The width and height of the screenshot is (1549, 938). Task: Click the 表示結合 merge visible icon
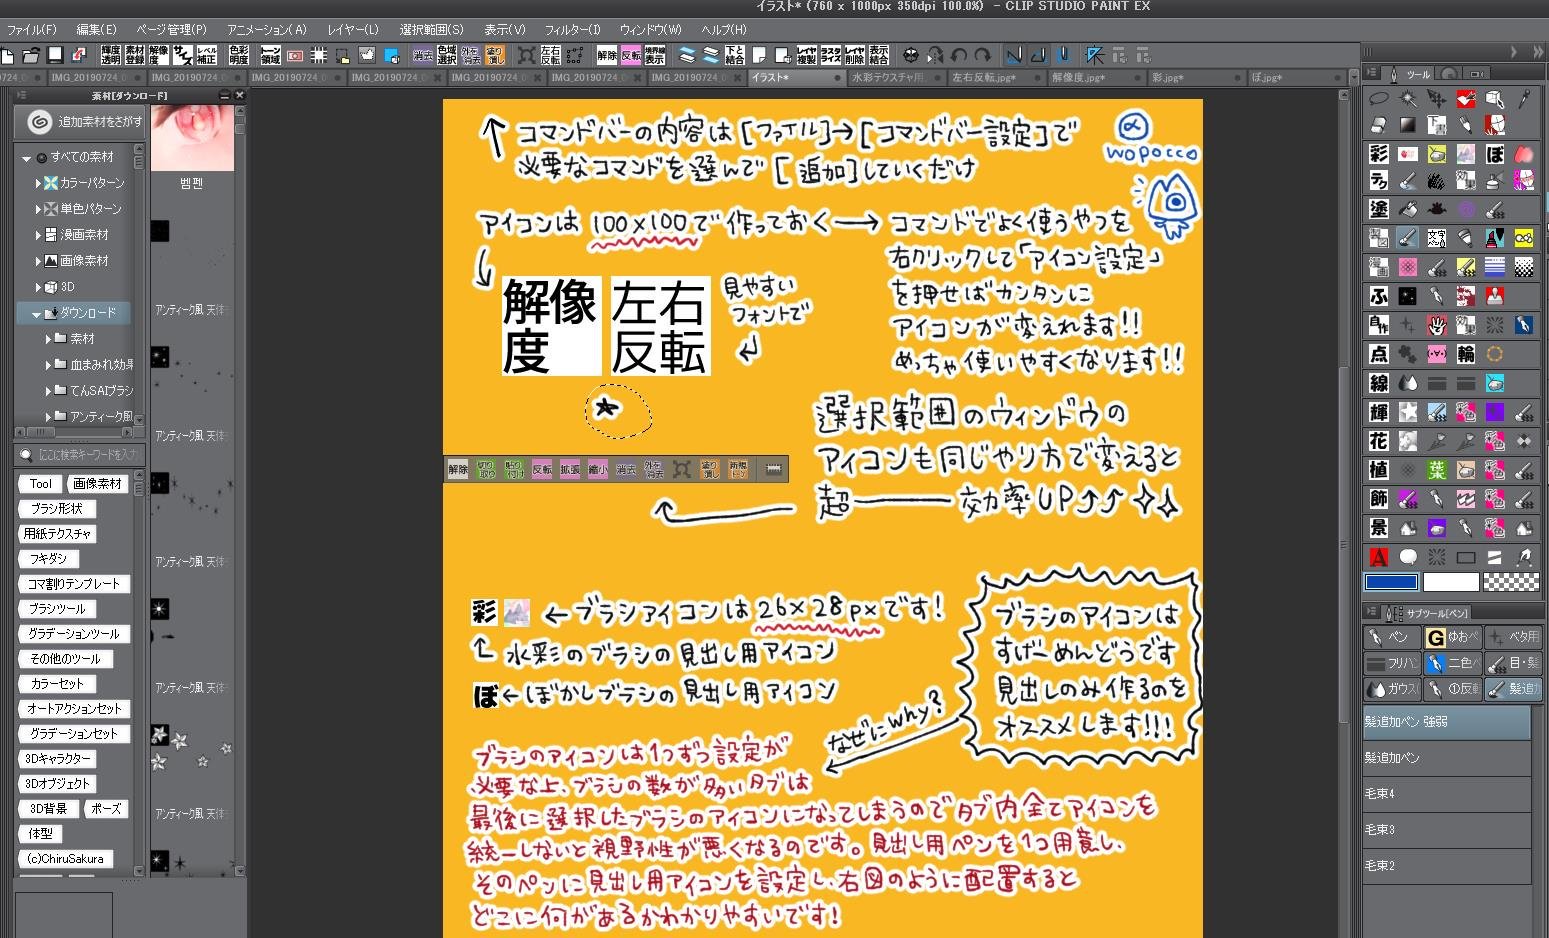tap(879, 55)
